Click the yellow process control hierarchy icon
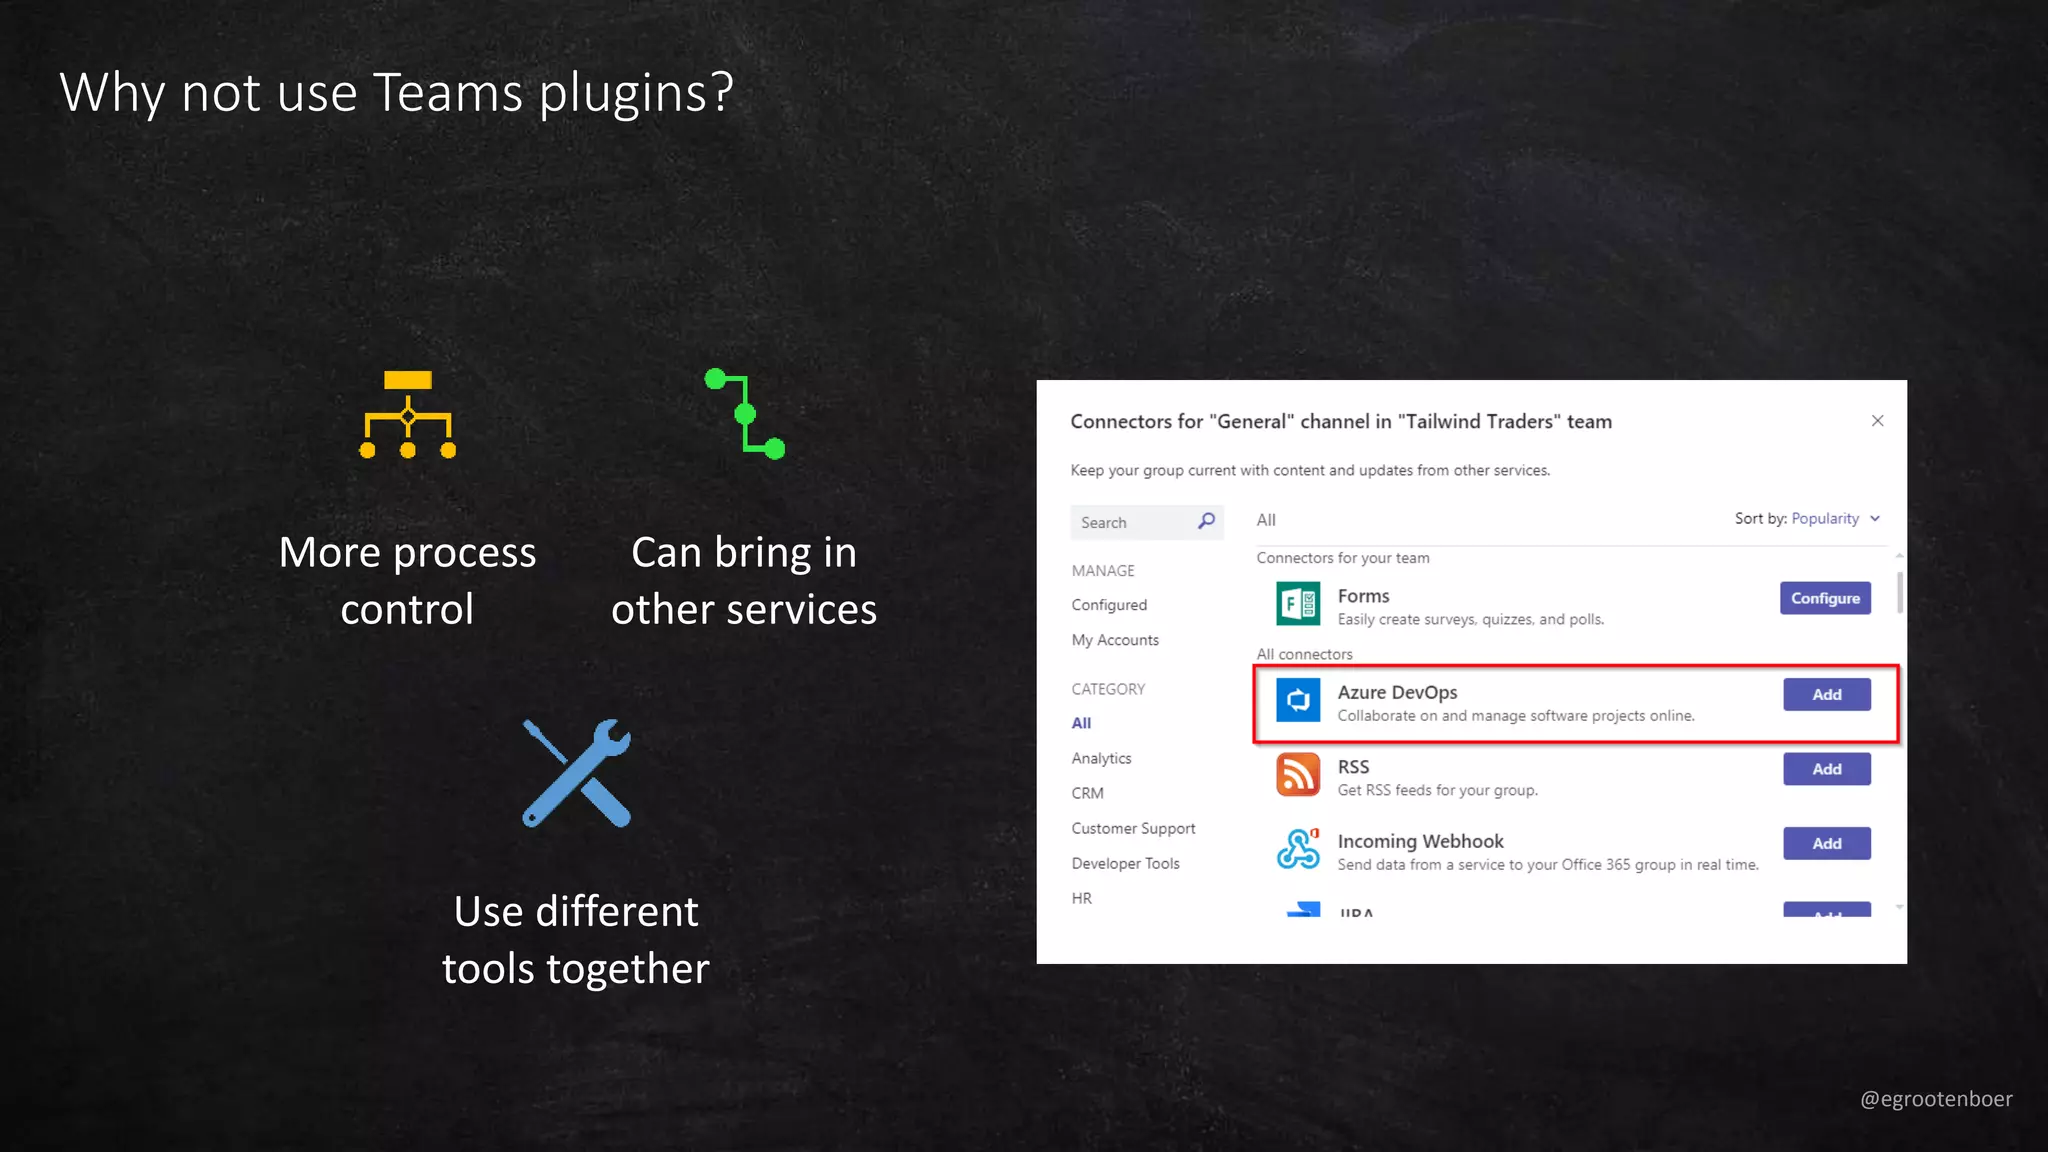 pyautogui.click(x=408, y=415)
